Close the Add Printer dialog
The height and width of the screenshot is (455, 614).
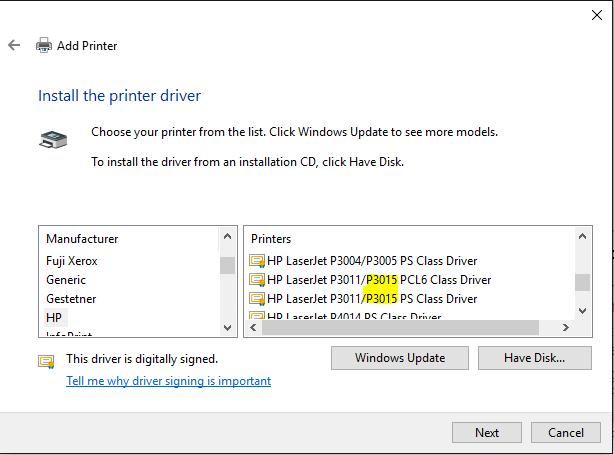[597, 15]
